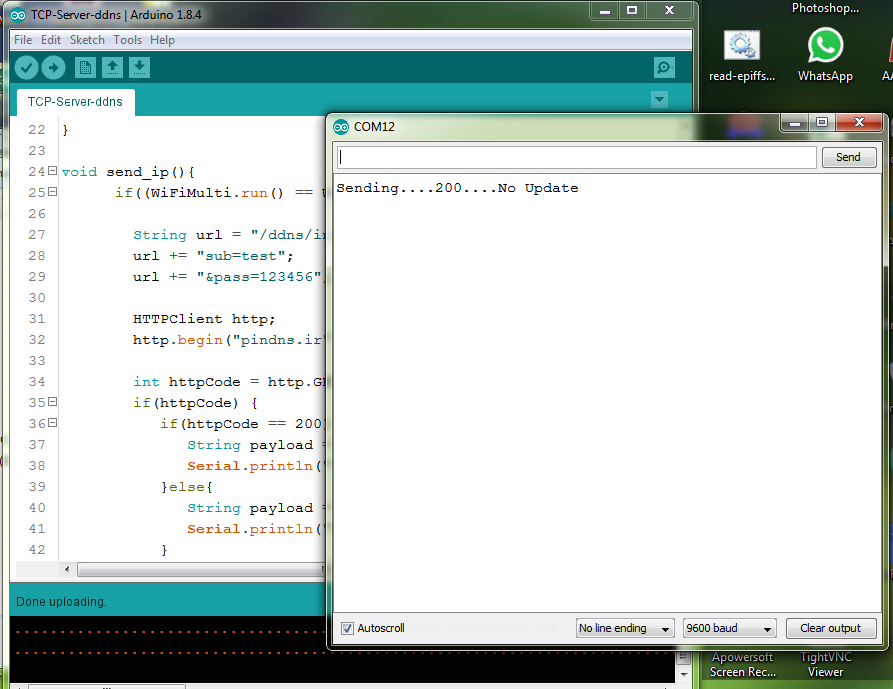This screenshot has height=689, width=893.
Task: Click the Send button in COM12
Action: tap(849, 157)
